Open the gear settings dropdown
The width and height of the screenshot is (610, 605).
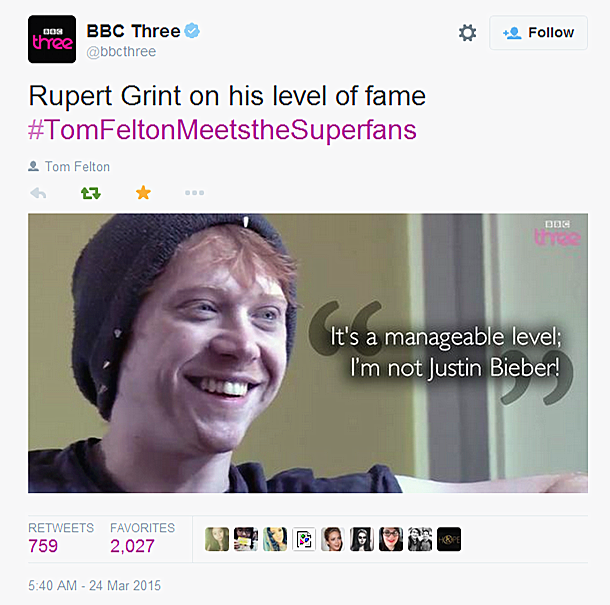[467, 33]
